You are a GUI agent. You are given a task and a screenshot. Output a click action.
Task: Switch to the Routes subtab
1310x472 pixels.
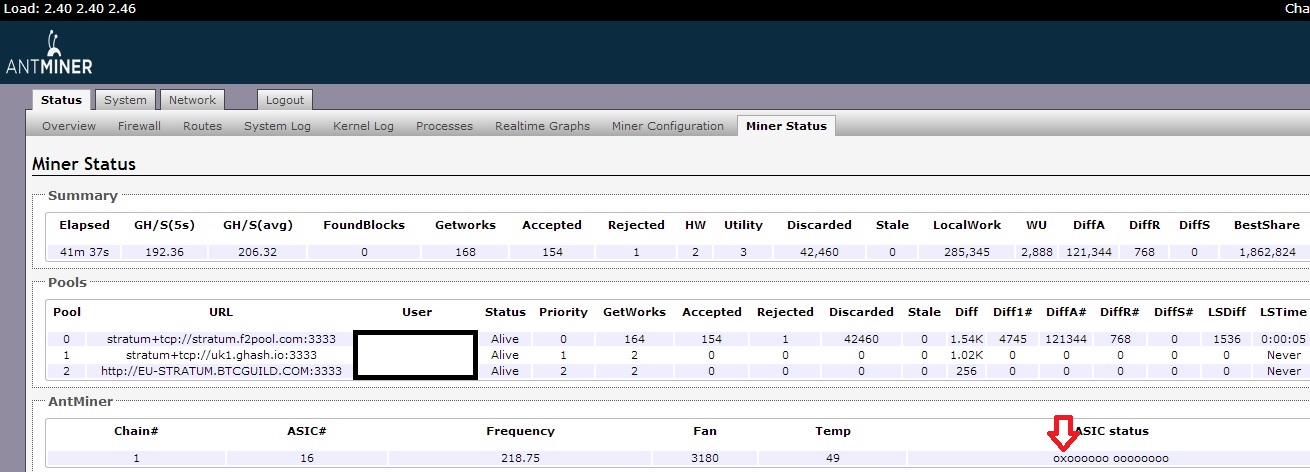tap(202, 126)
